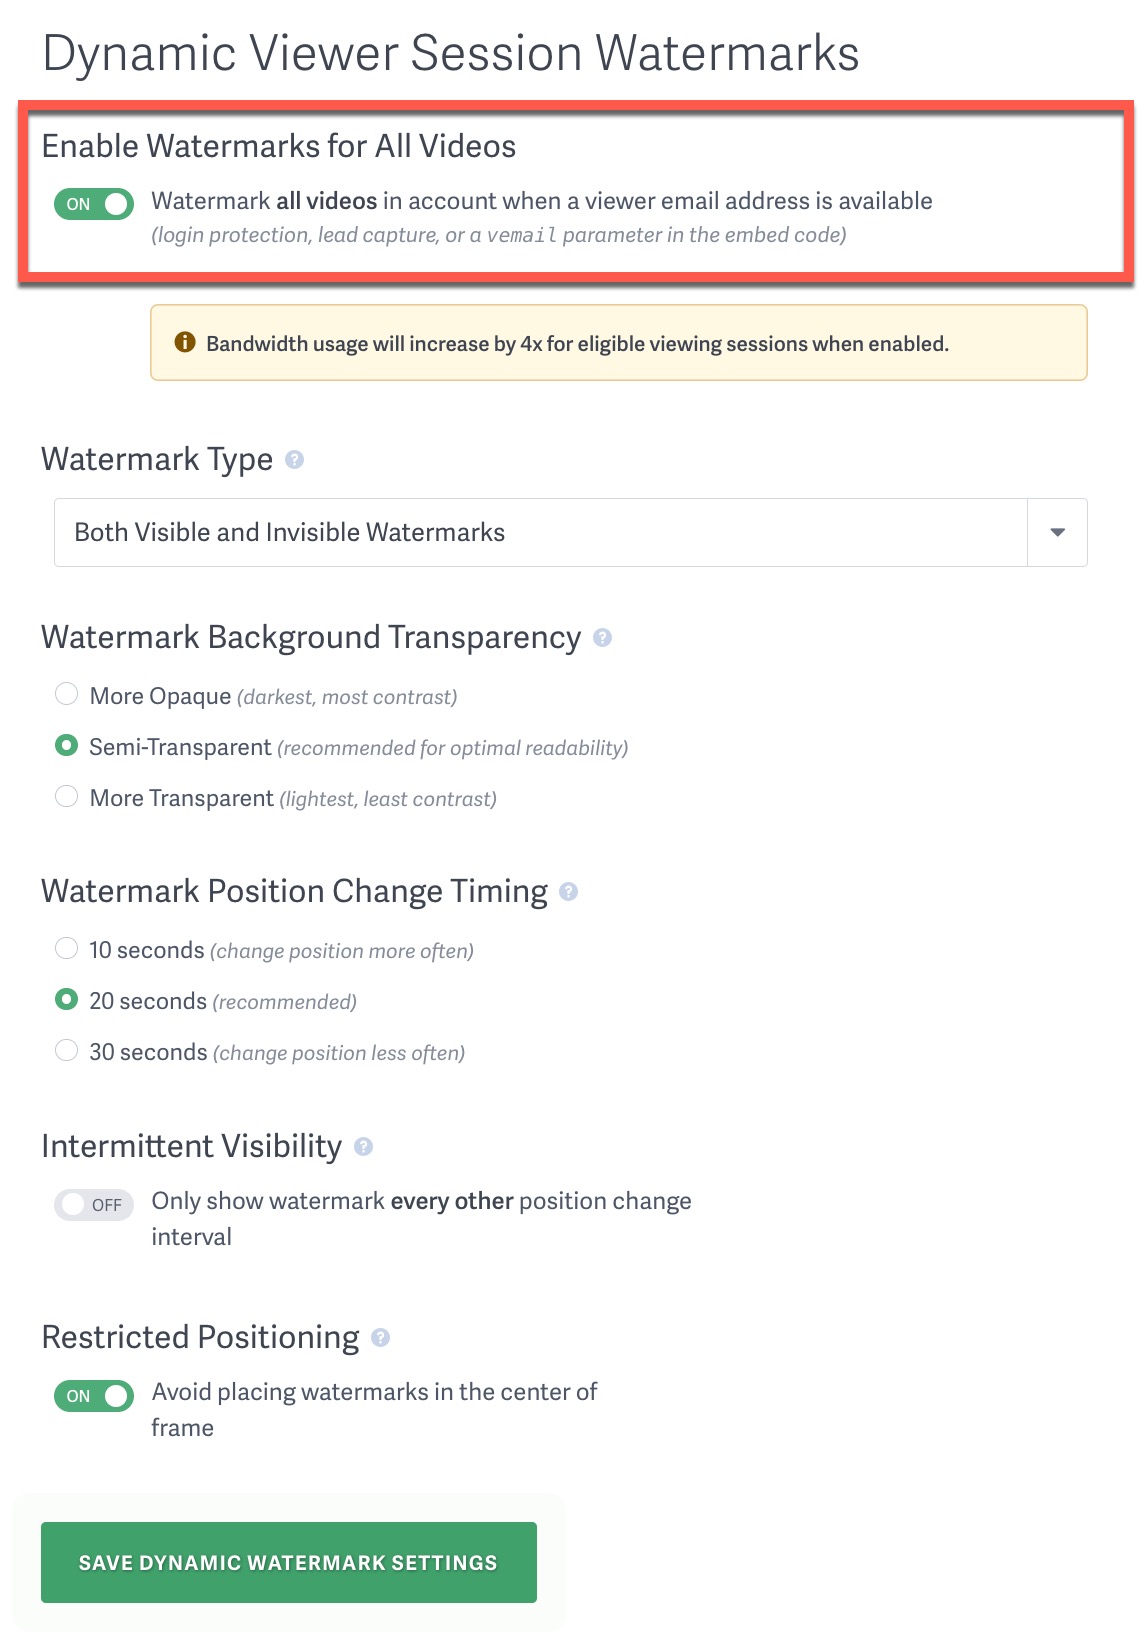Open the Intermittent Visibility help tooltip
The image size is (1148, 1636).
pos(363,1146)
